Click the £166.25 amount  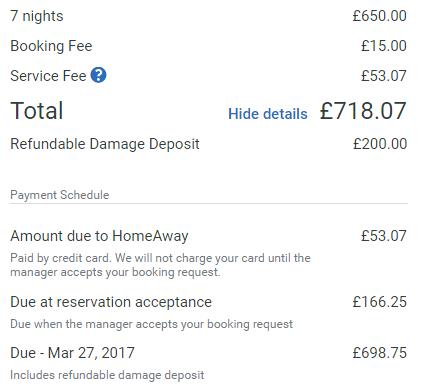(380, 302)
